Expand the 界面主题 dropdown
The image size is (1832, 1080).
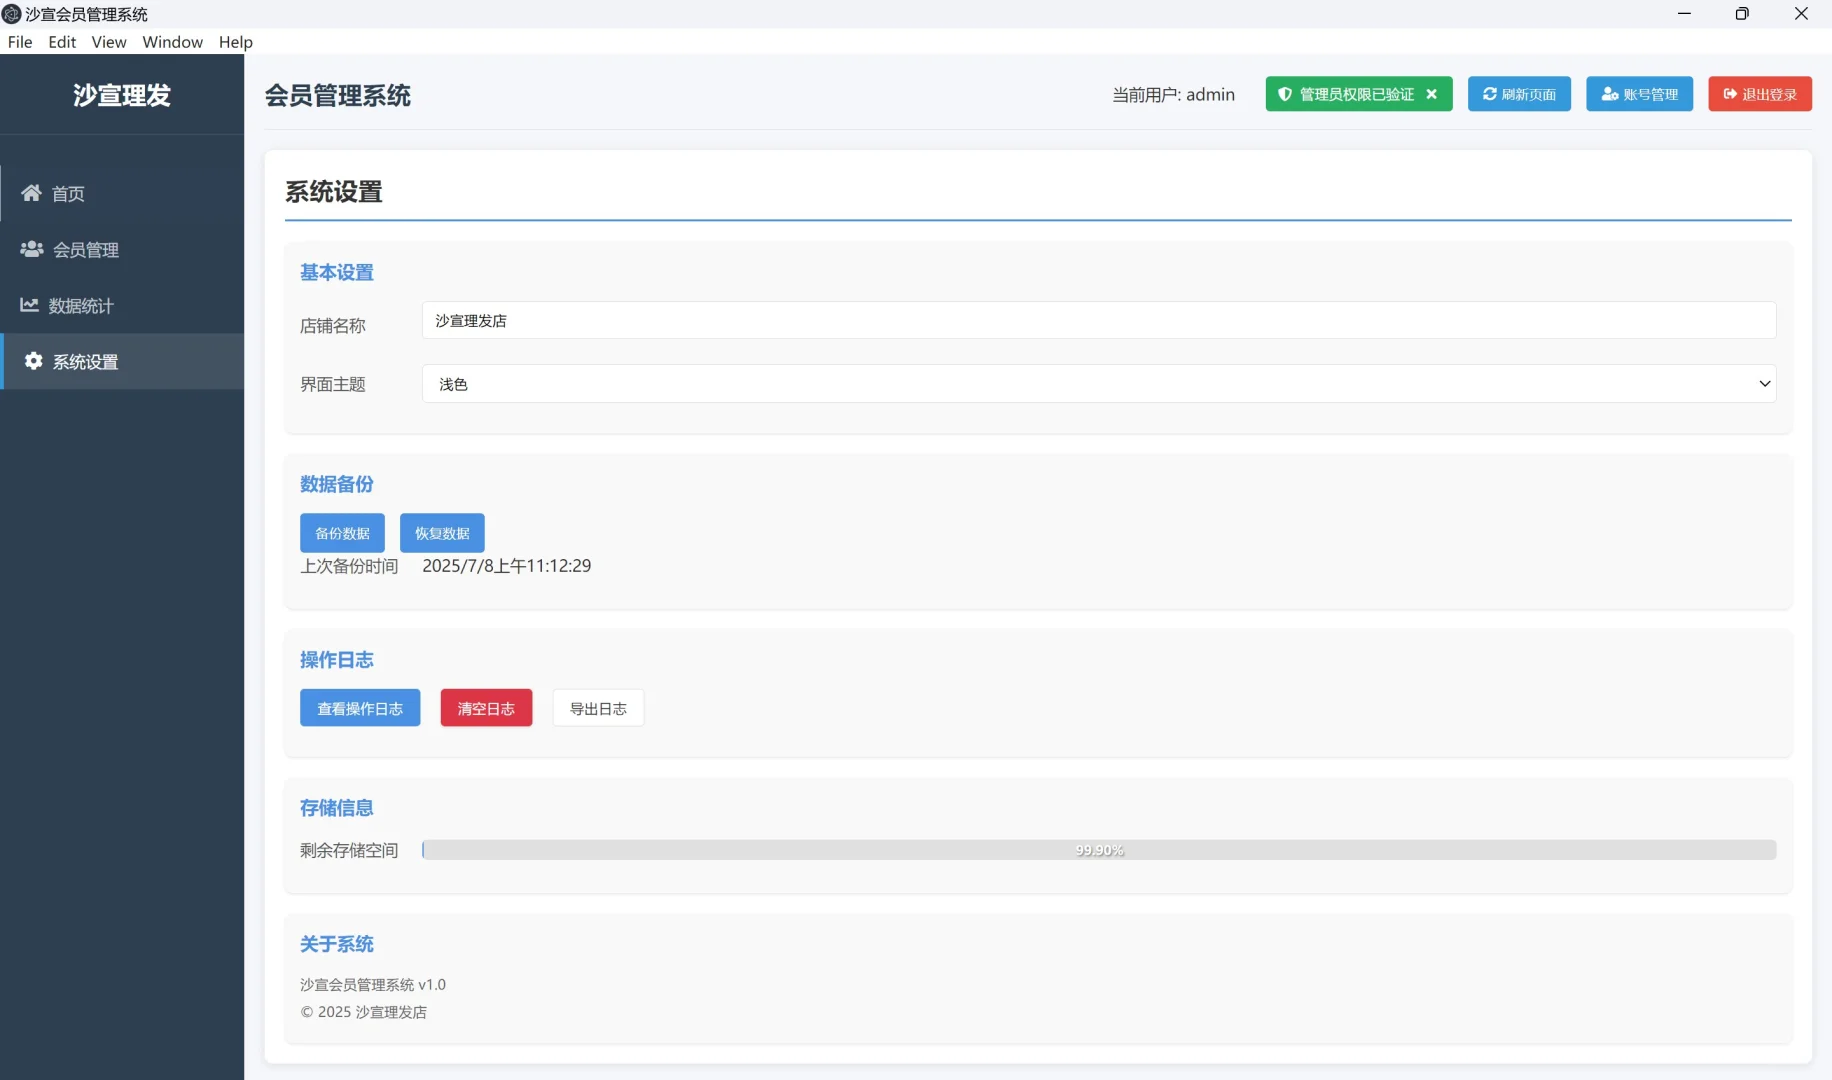(x=1099, y=384)
